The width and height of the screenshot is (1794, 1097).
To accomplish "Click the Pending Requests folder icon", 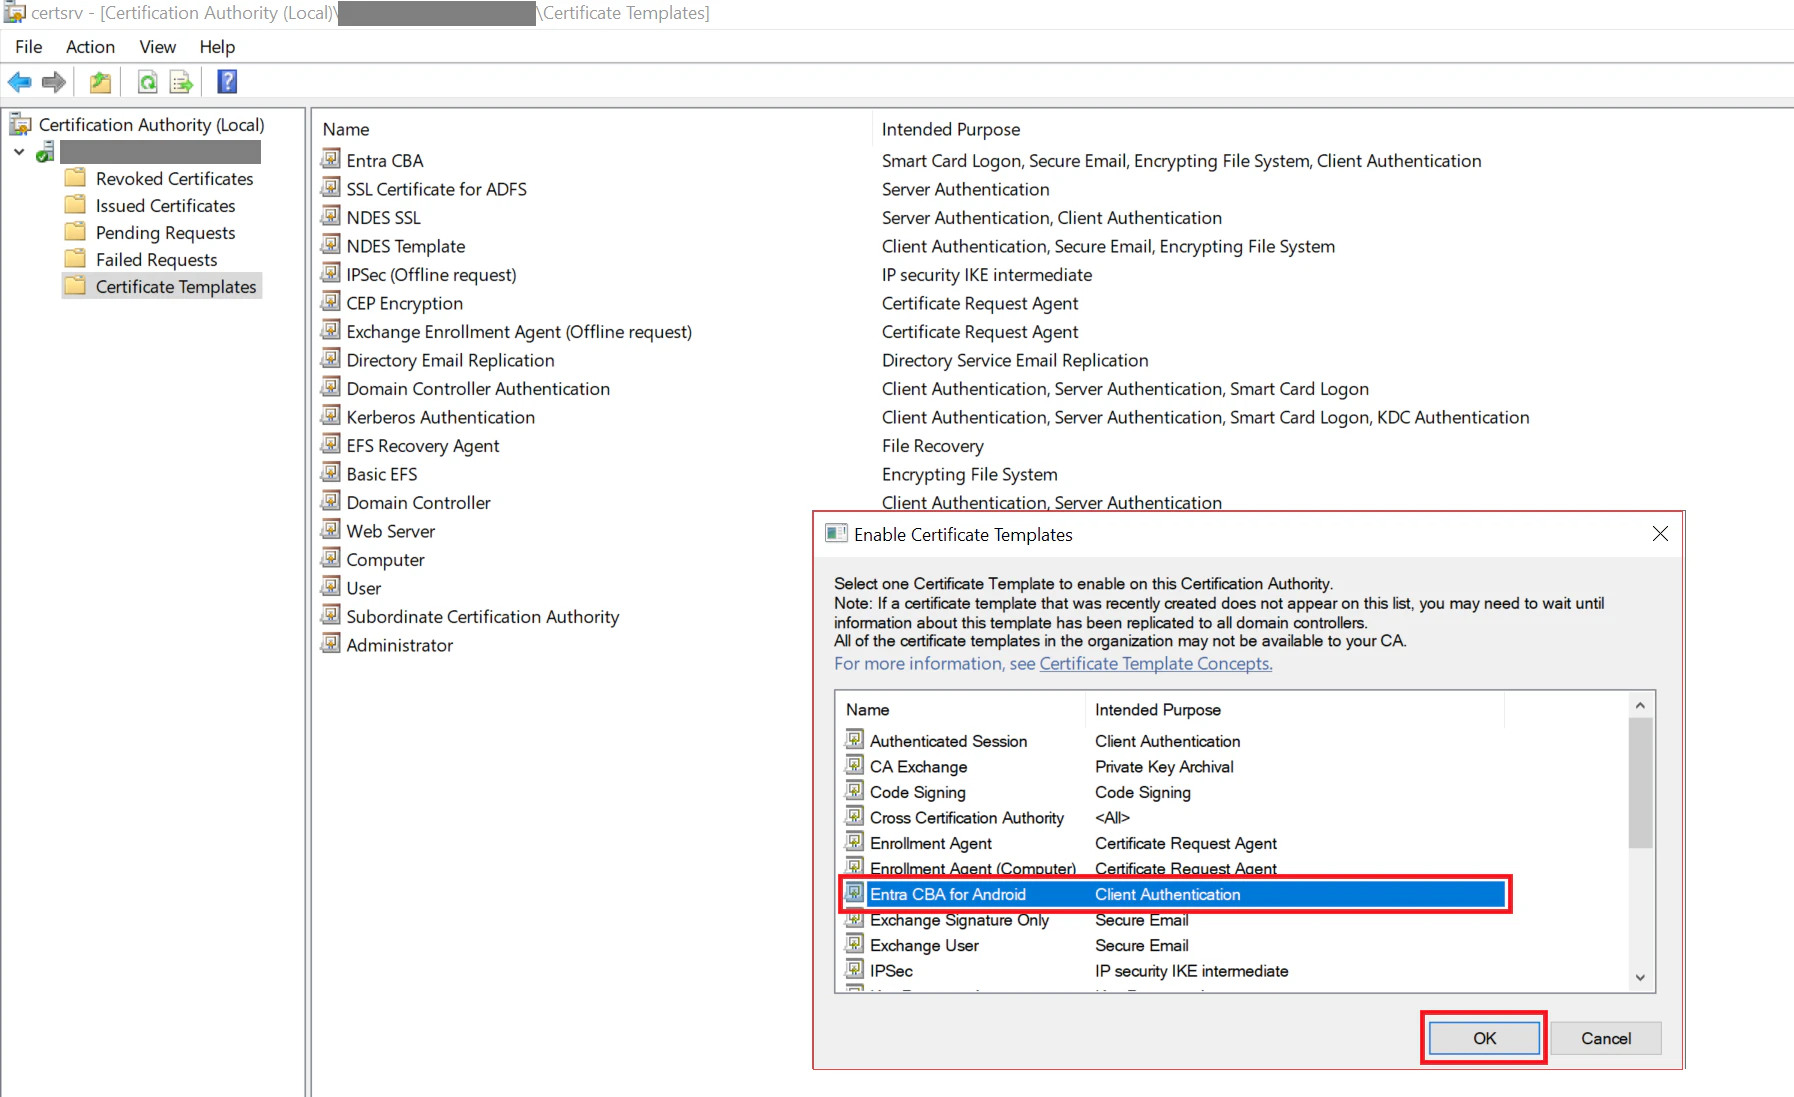I will pyautogui.click(x=75, y=232).
